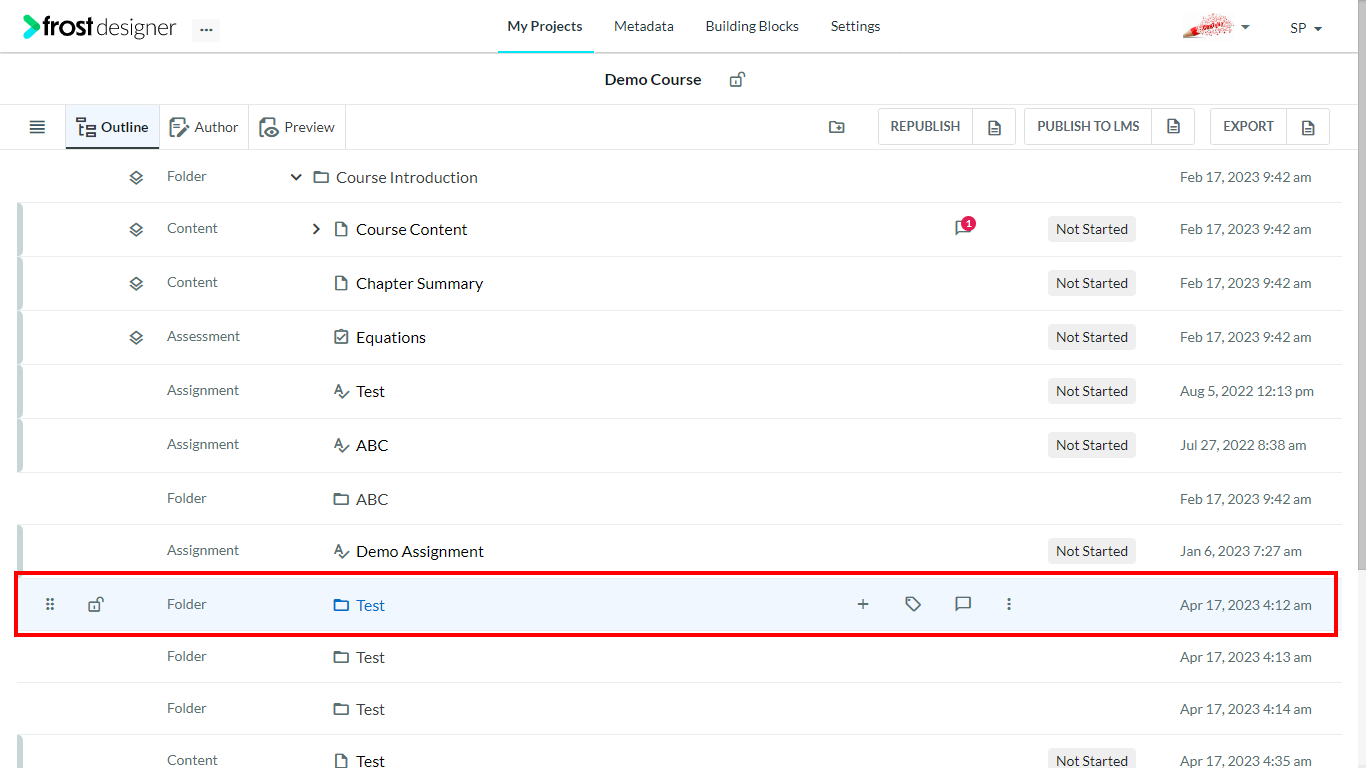1366x768 pixels.
Task: Open the Demo Assignment item
Action: [x=420, y=551]
